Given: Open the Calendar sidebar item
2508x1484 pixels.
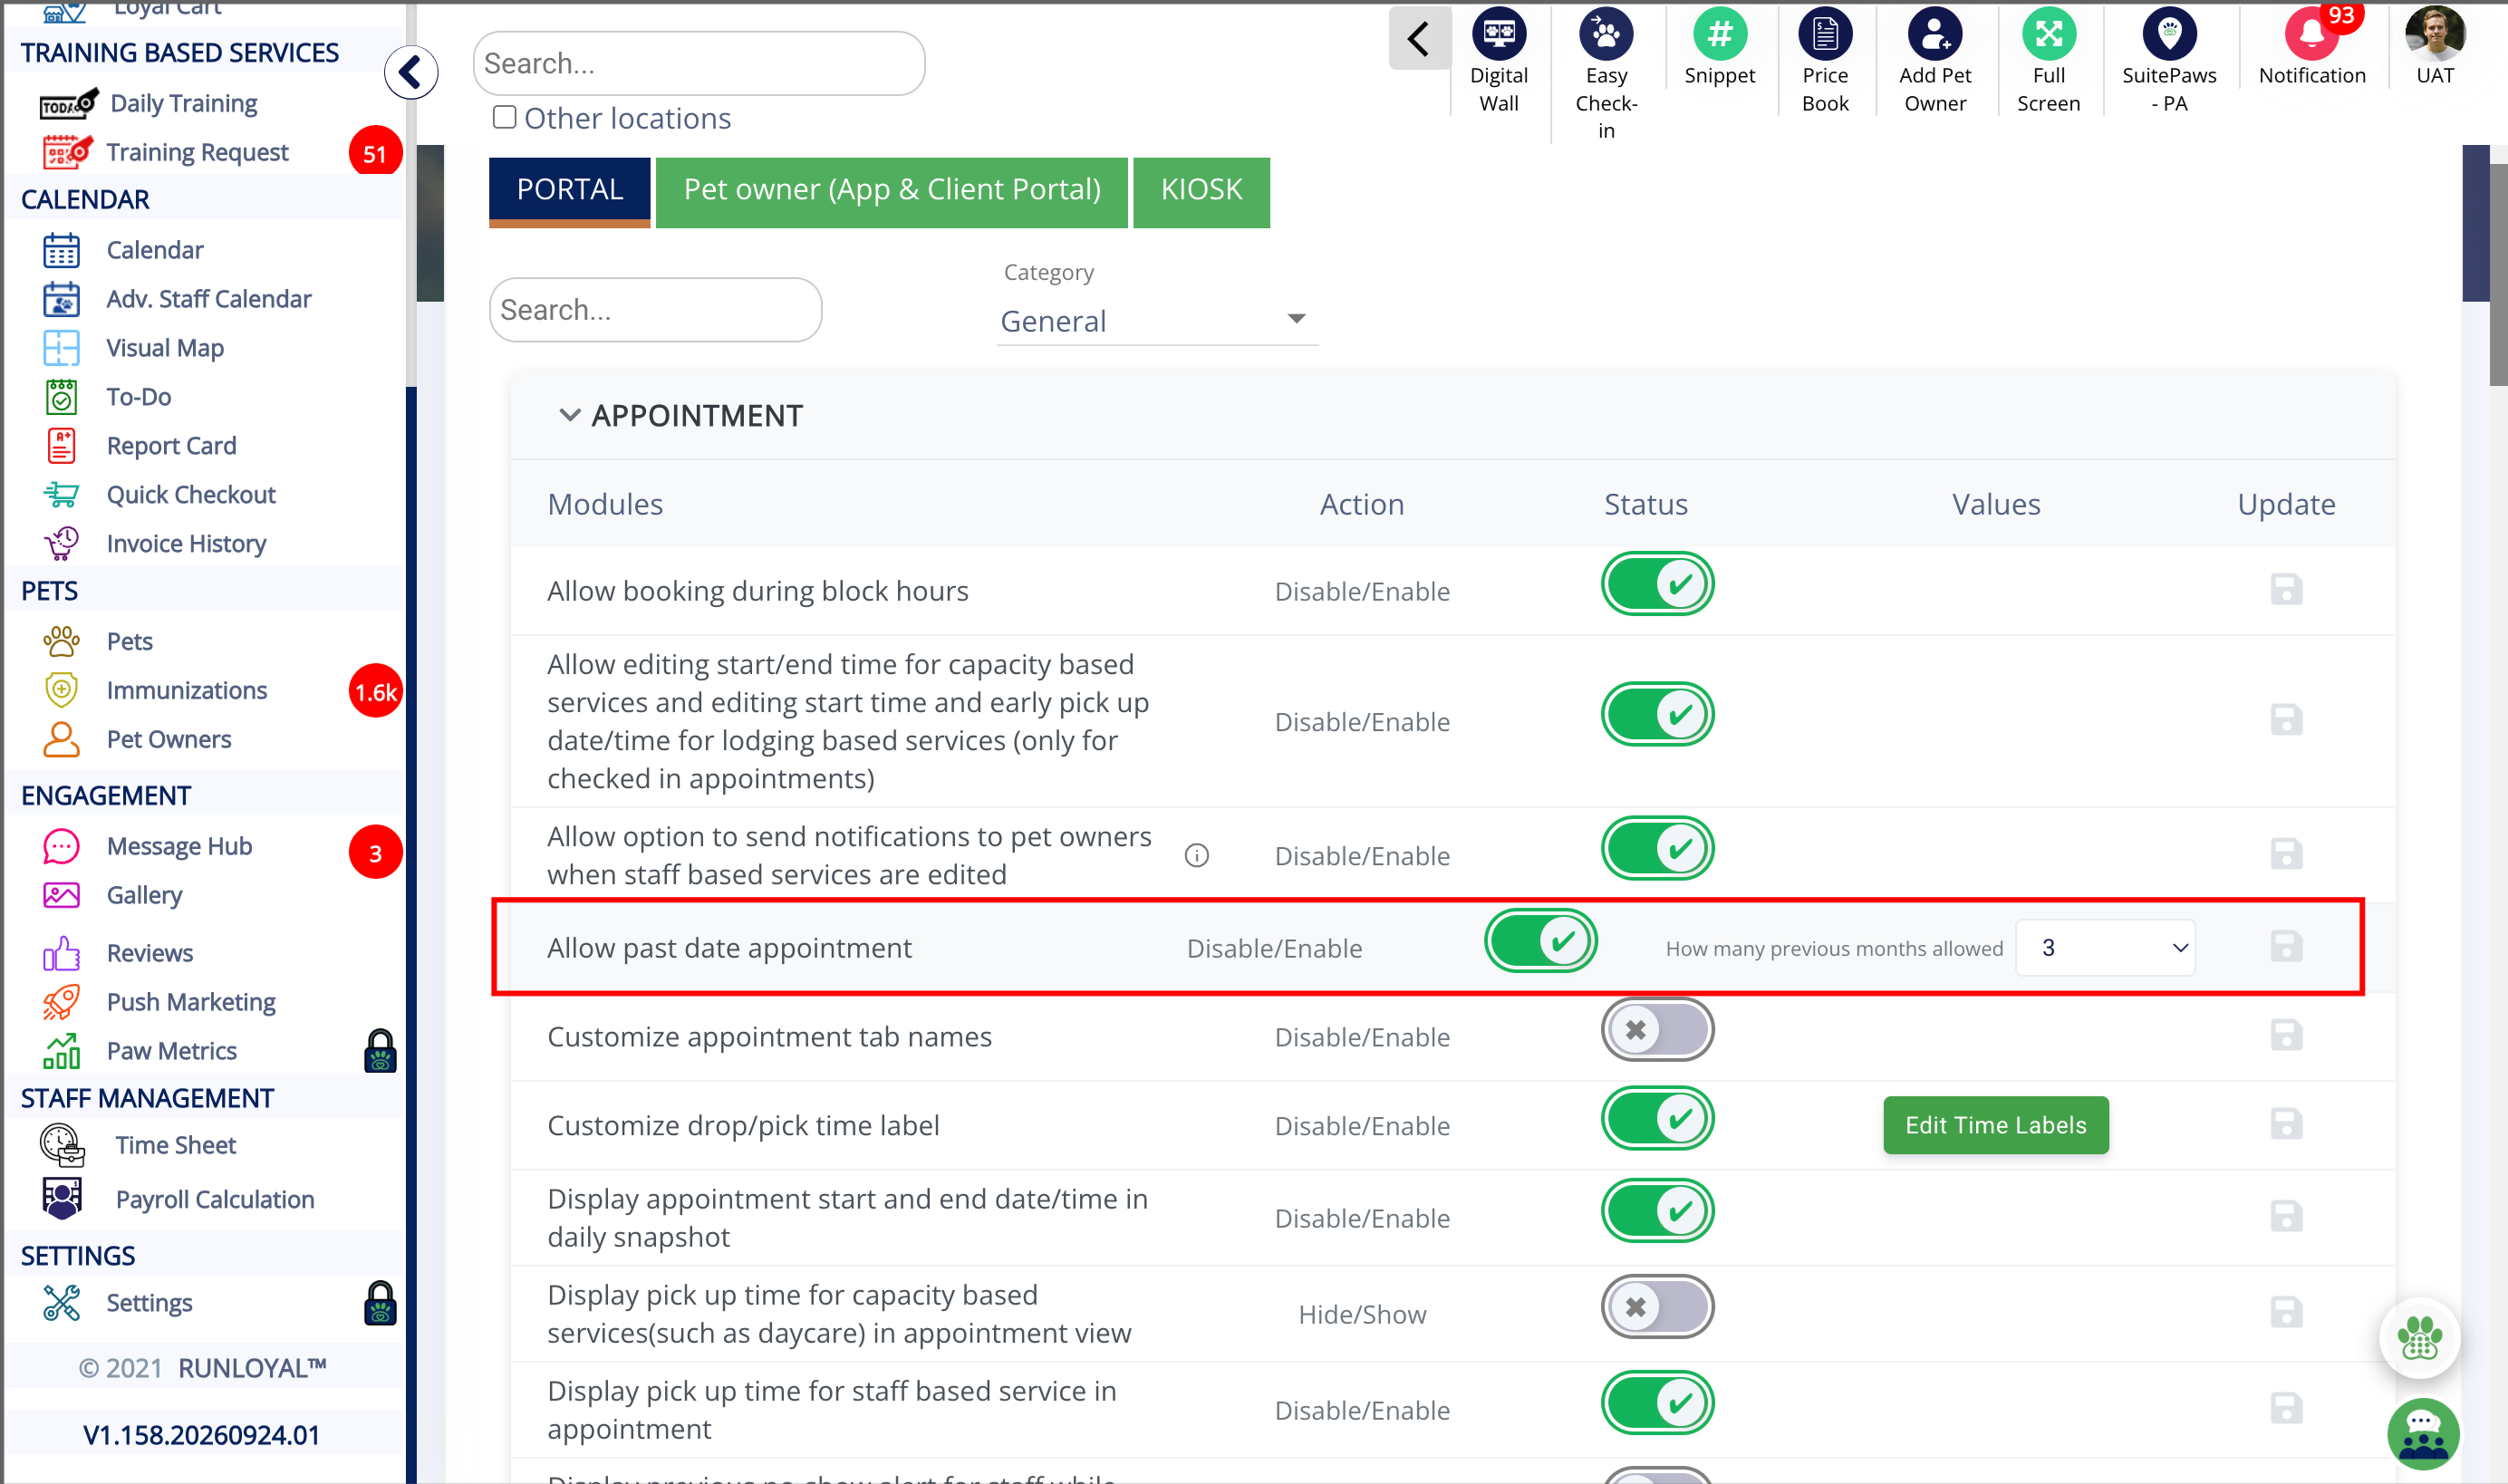Looking at the screenshot, I should click(x=155, y=250).
